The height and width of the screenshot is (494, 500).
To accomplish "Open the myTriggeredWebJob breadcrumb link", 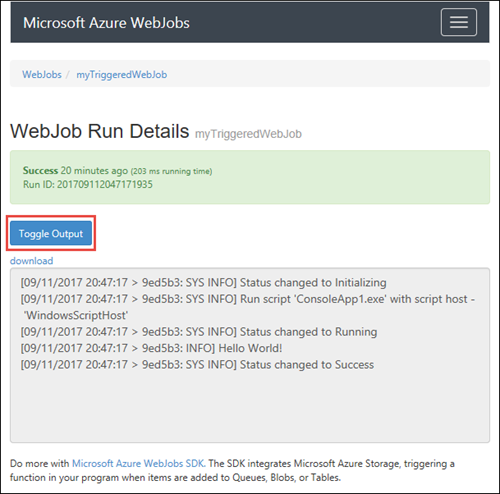I will coord(122,75).
